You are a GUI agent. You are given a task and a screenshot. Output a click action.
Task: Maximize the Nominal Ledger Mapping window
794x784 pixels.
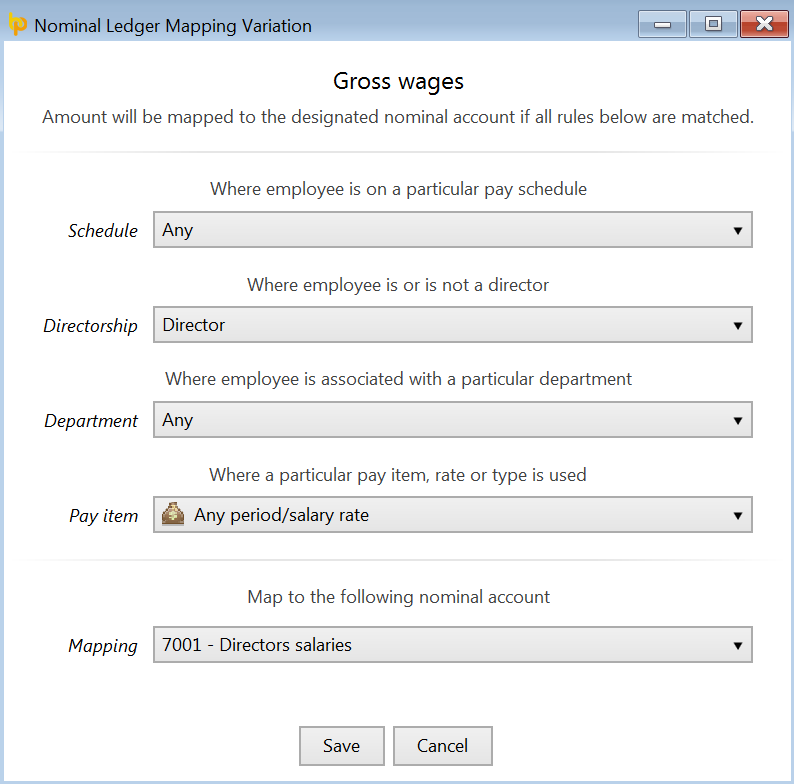[x=713, y=24]
